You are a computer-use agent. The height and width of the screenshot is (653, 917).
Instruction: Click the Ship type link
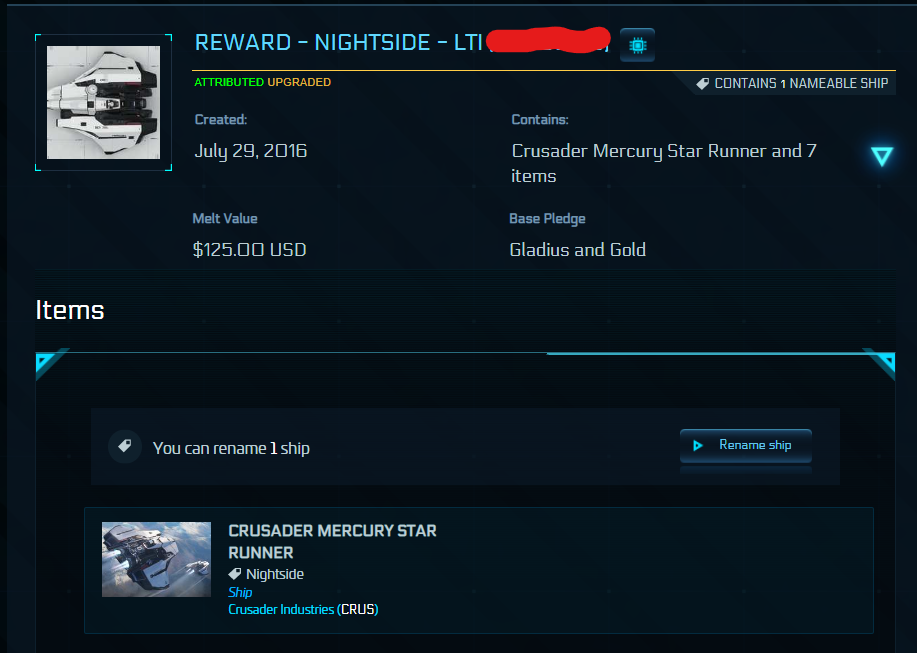point(240,592)
